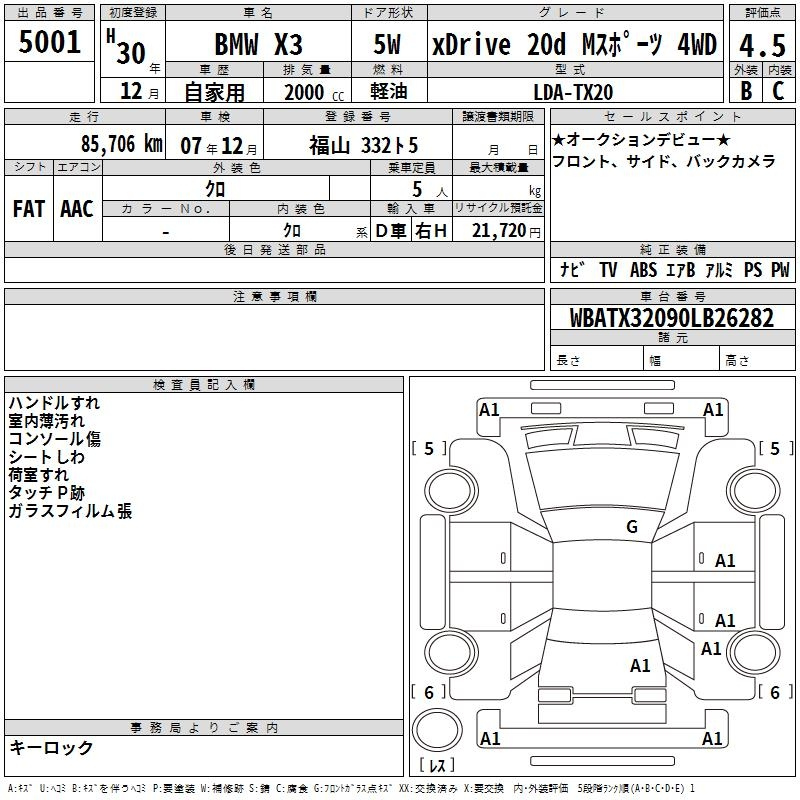Viewport: 800px width, 800px height.
Task: Select the exterior color クロ
Action: [x=215, y=189]
